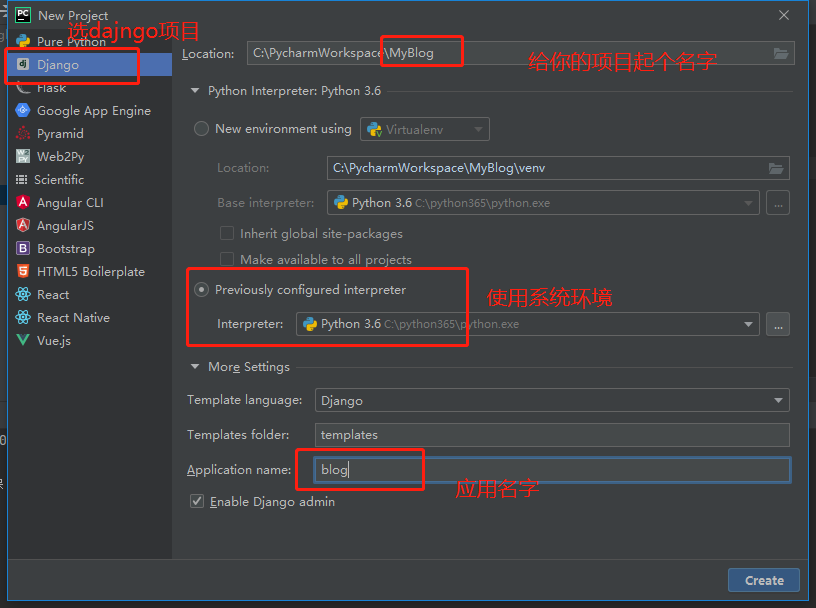
Task: Click the PyCharm logo in title bar
Action: [23, 15]
